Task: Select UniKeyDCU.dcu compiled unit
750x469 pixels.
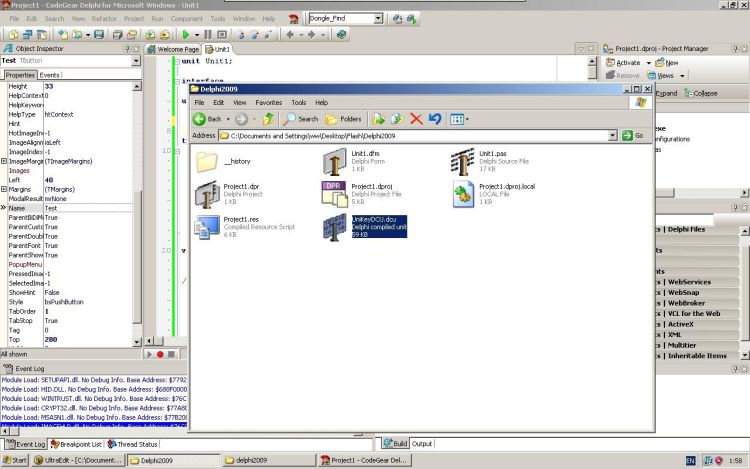Action: click(x=365, y=227)
